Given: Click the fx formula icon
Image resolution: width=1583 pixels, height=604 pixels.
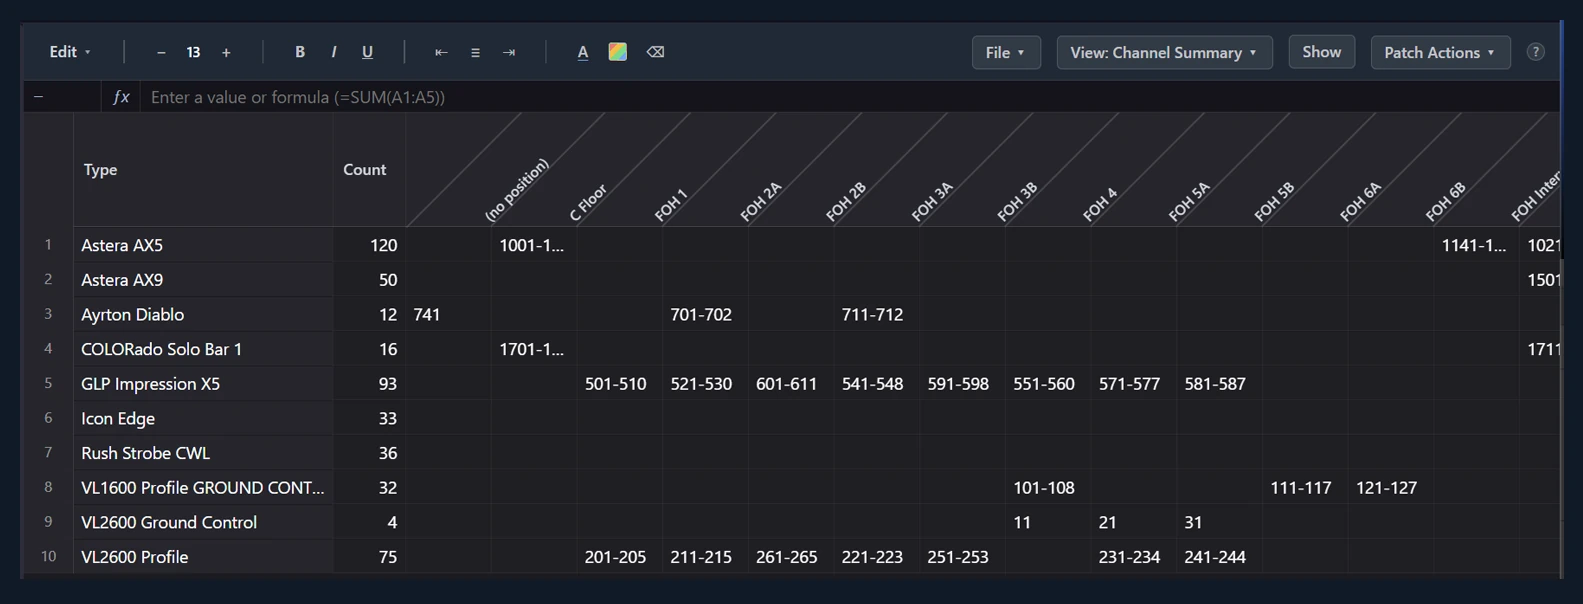Looking at the screenshot, I should pyautogui.click(x=121, y=97).
